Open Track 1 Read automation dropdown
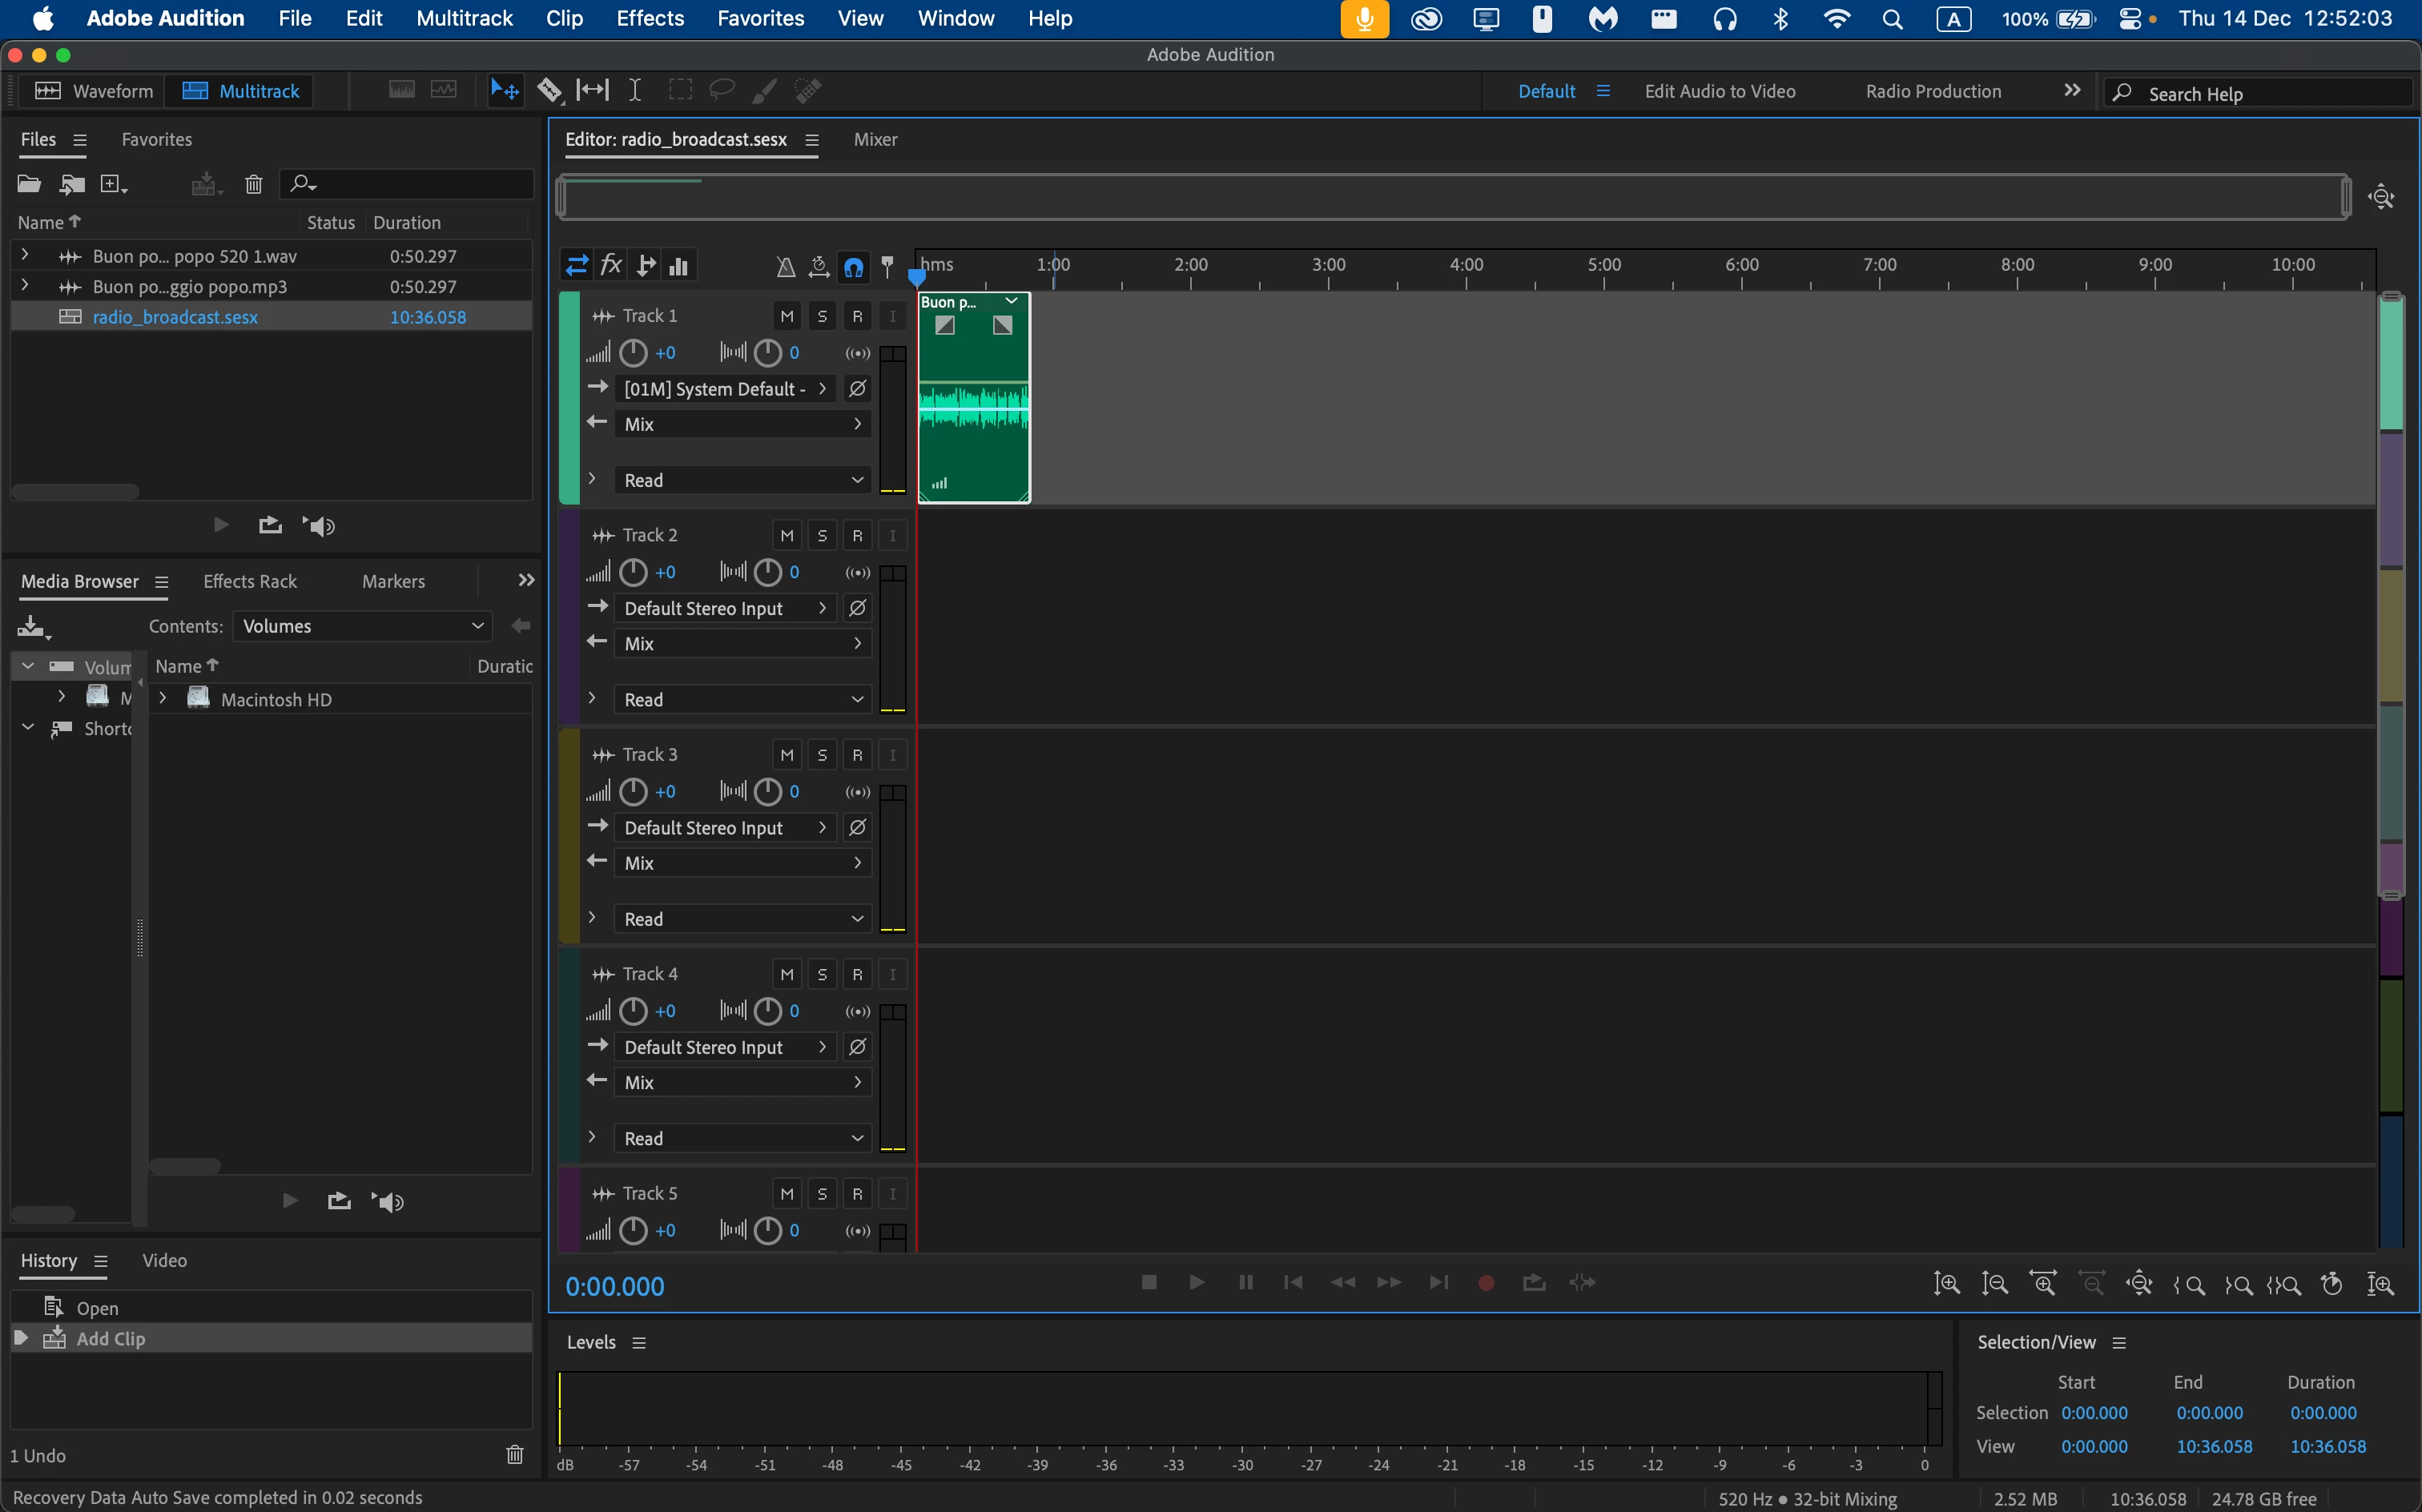2422x1512 pixels. tap(742, 480)
